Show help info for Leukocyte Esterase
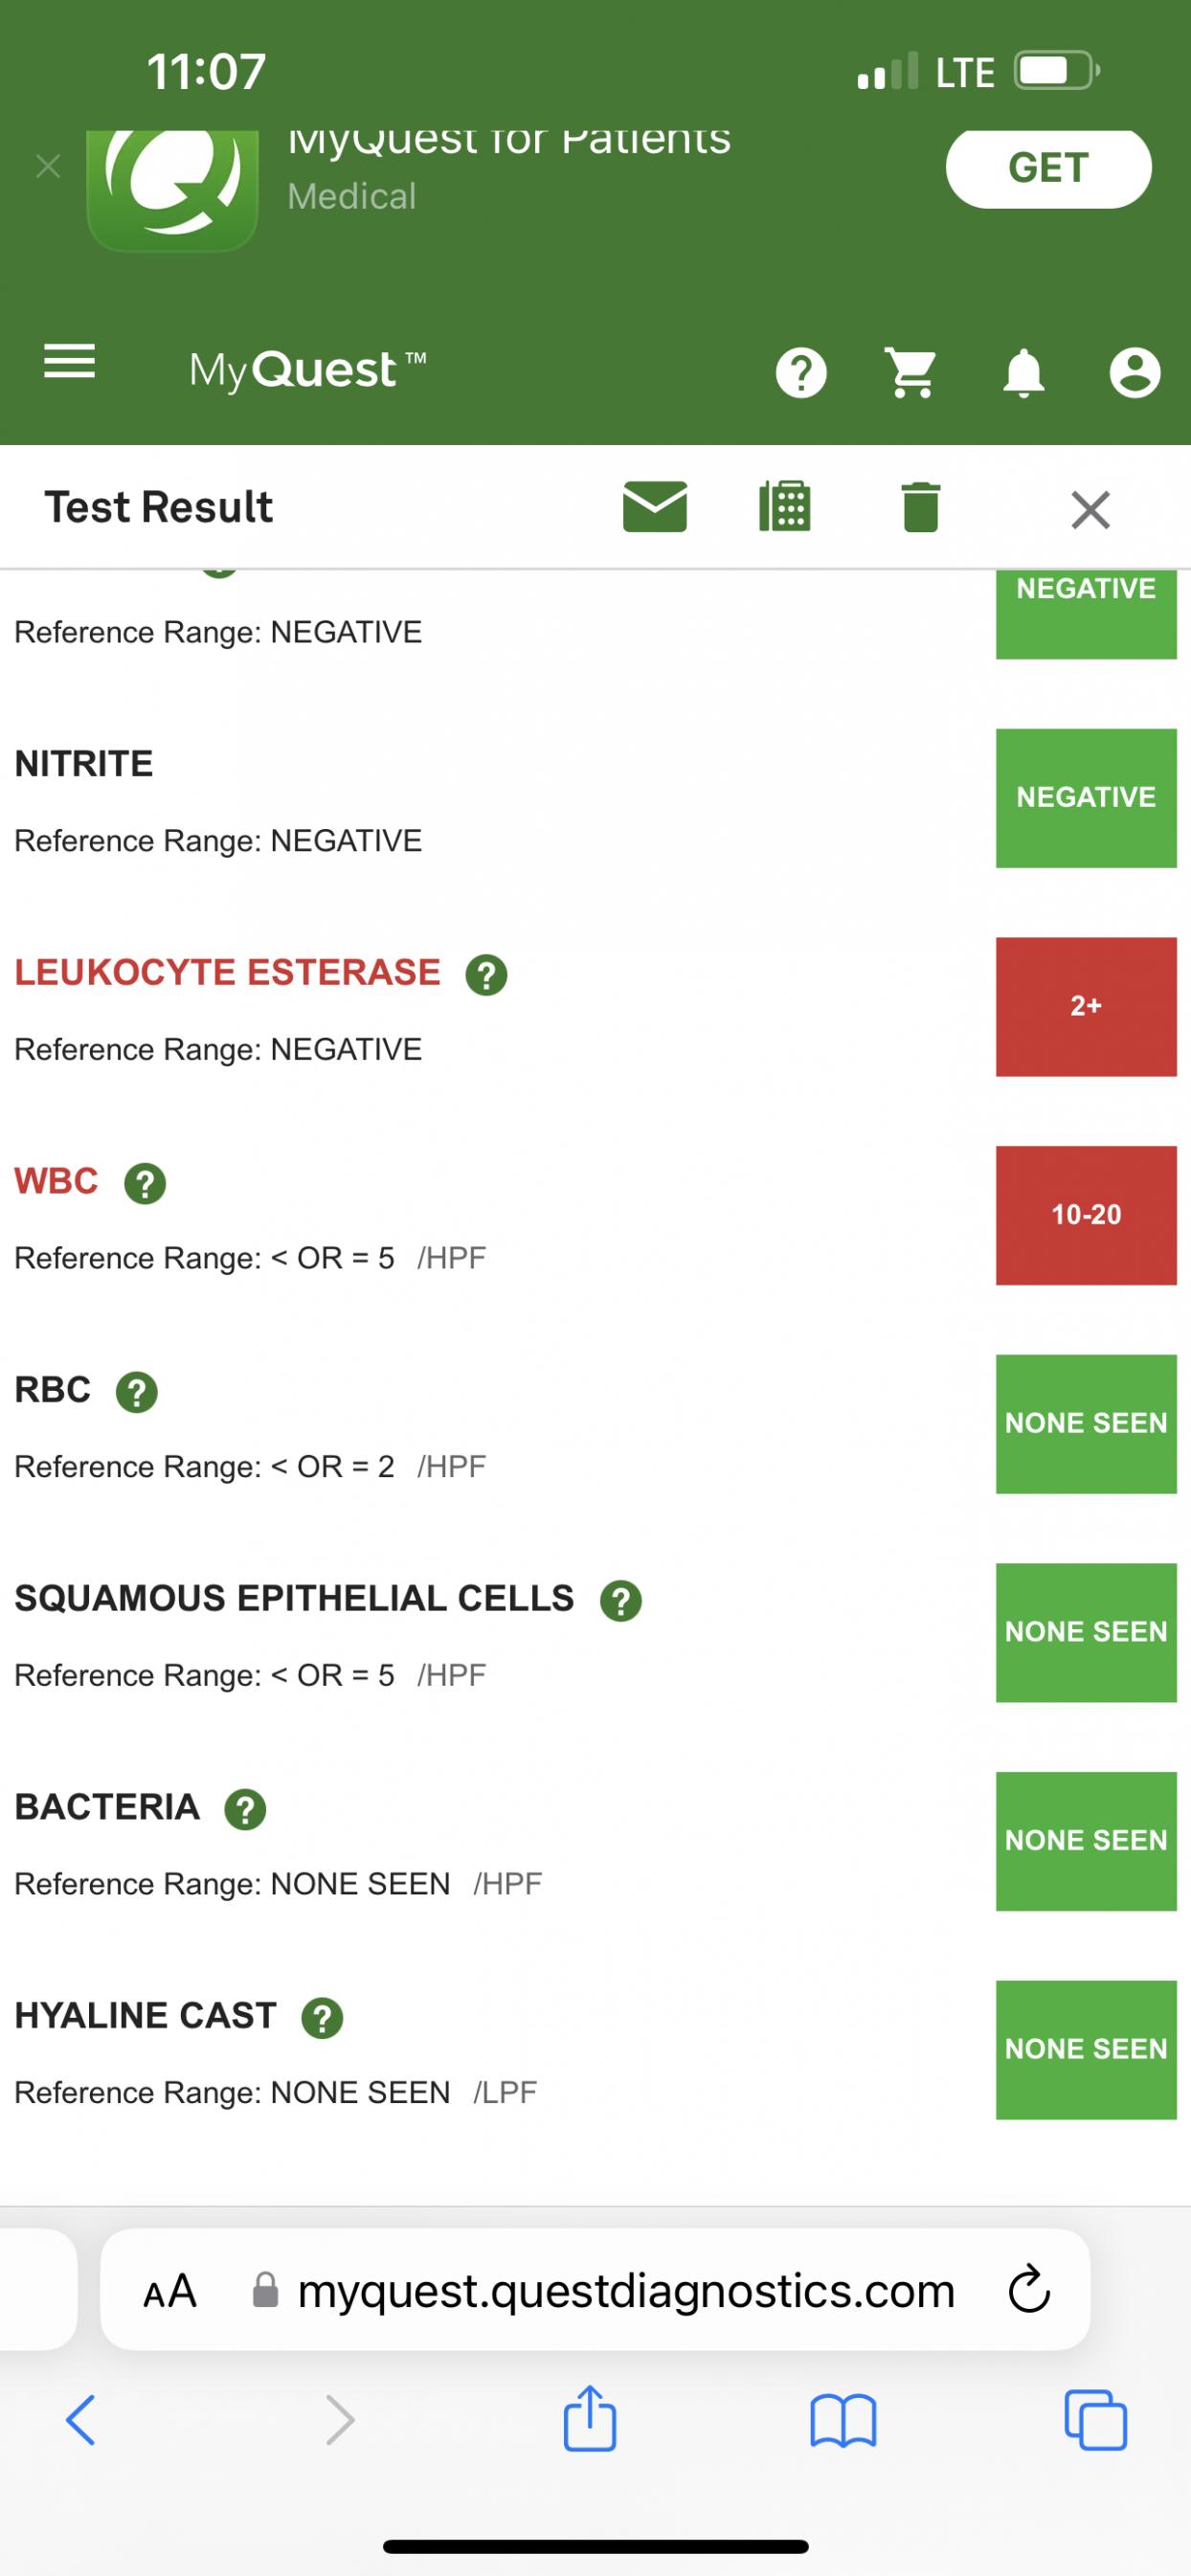The width and height of the screenshot is (1191, 2576). [x=487, y=975]
